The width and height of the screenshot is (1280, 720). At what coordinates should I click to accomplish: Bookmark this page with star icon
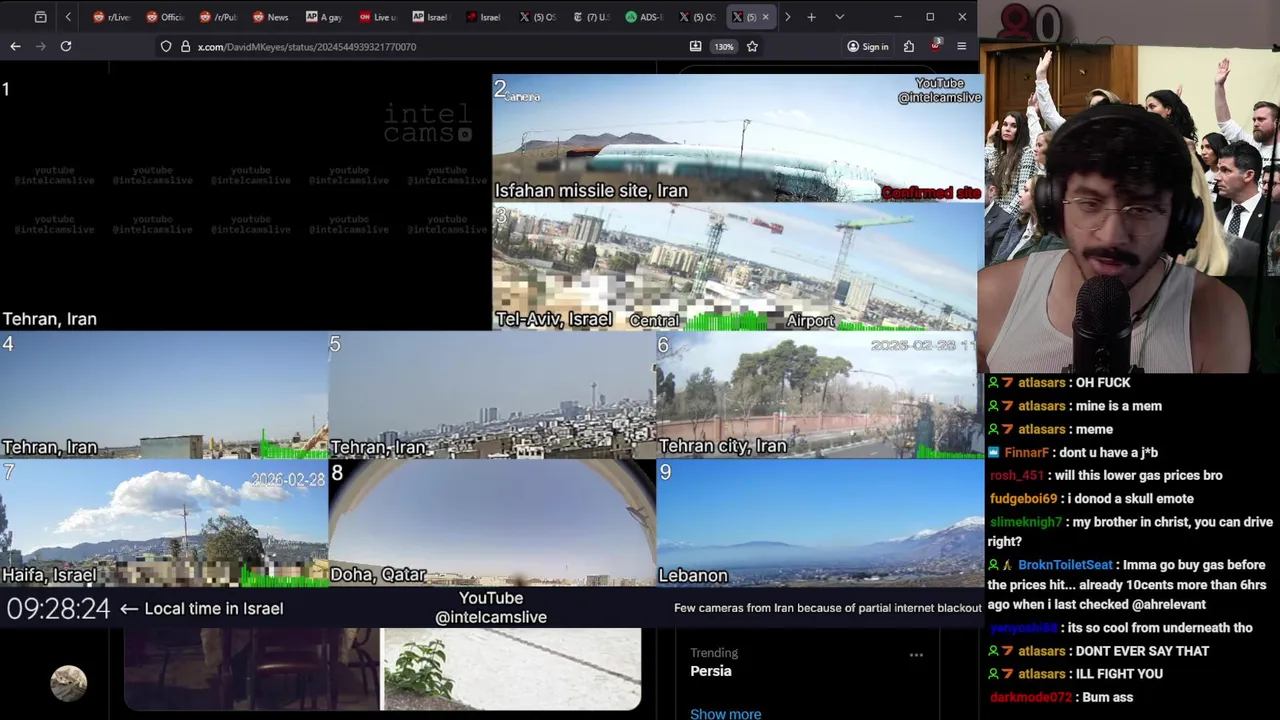coord(752,46)
